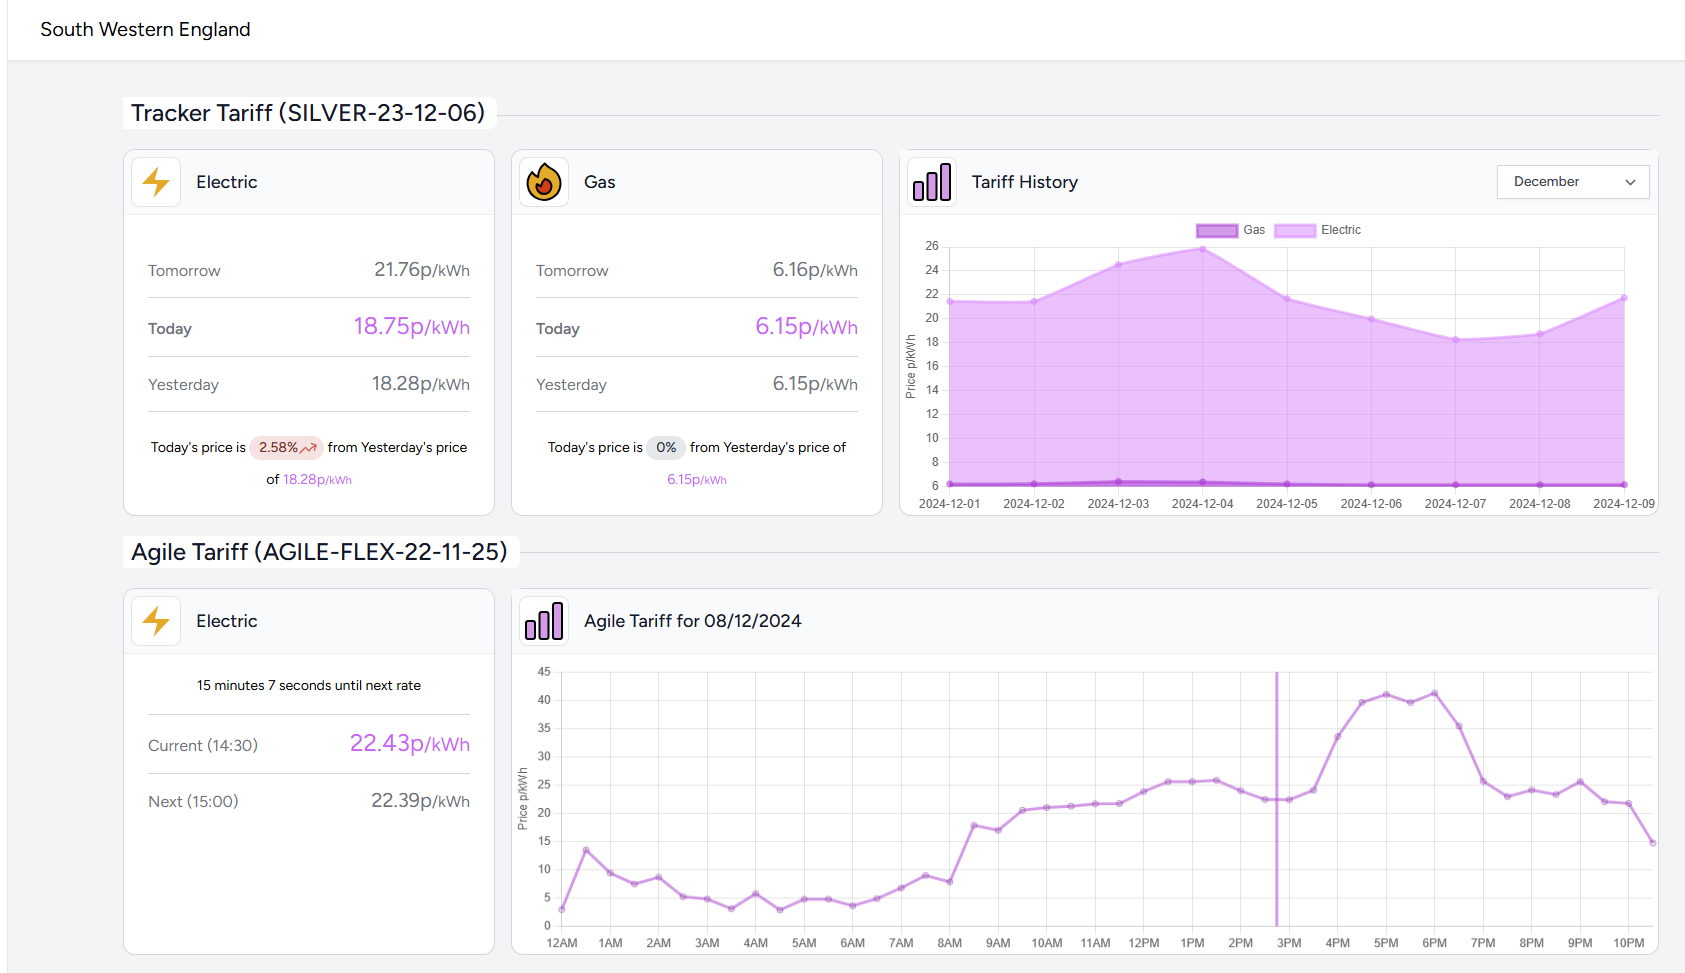Click the small pink 6.15p/kWh reference under Gas
This screenshot has height=973, width=1685.
click(697, 480)
